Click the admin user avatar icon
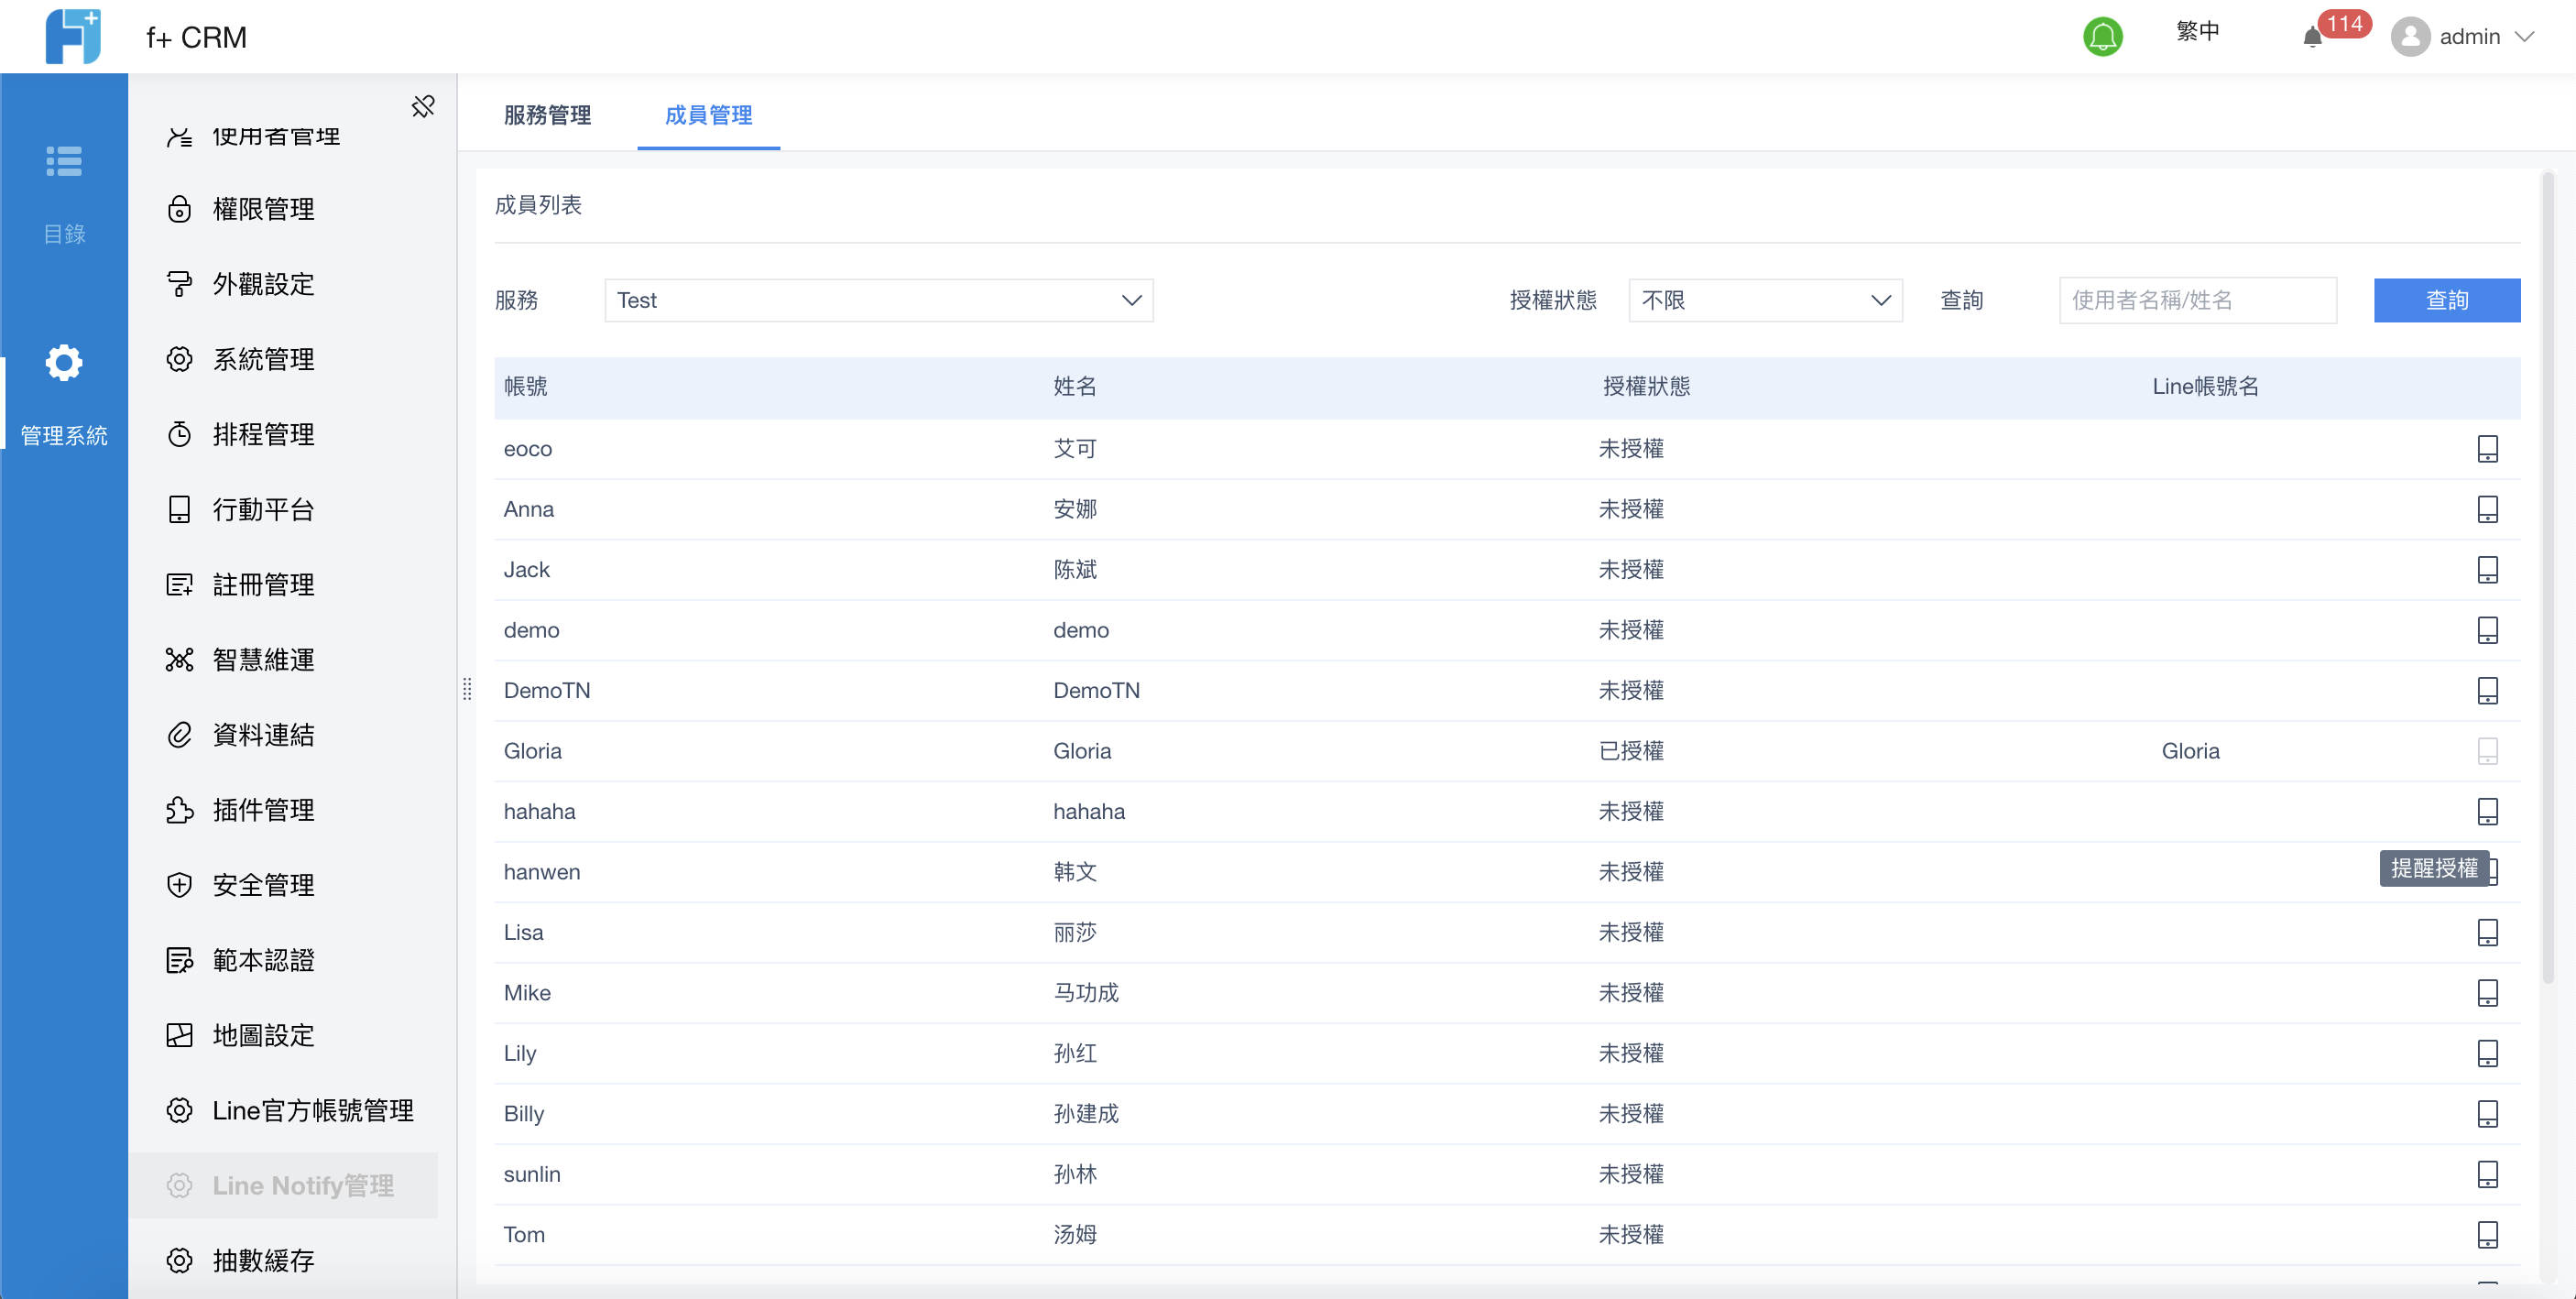Viewport: 2576px width, 1299px height. [x=2410, y=37]
